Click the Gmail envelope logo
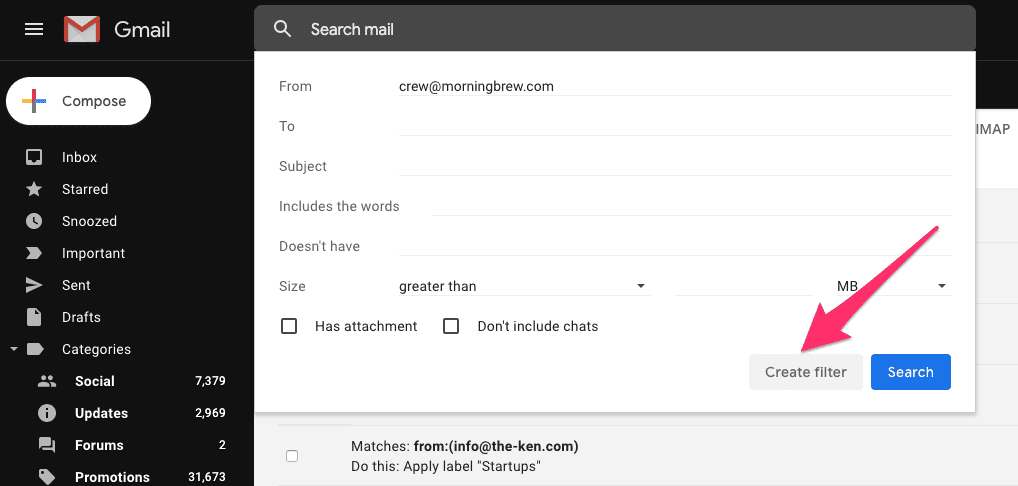This screenshot has height=486, width=1018. click(82, 29)
